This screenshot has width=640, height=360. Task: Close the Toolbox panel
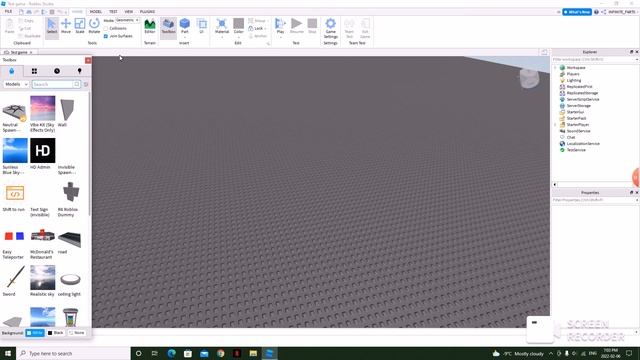point(88,60)
